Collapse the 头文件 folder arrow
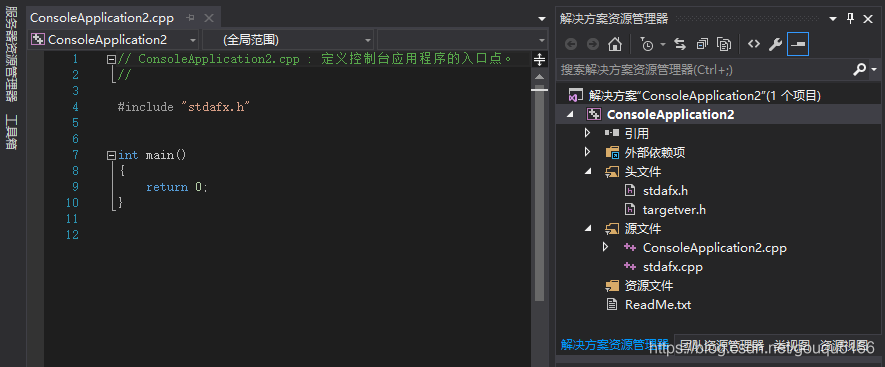The image size is (885, 367). (x=588, y=172)
